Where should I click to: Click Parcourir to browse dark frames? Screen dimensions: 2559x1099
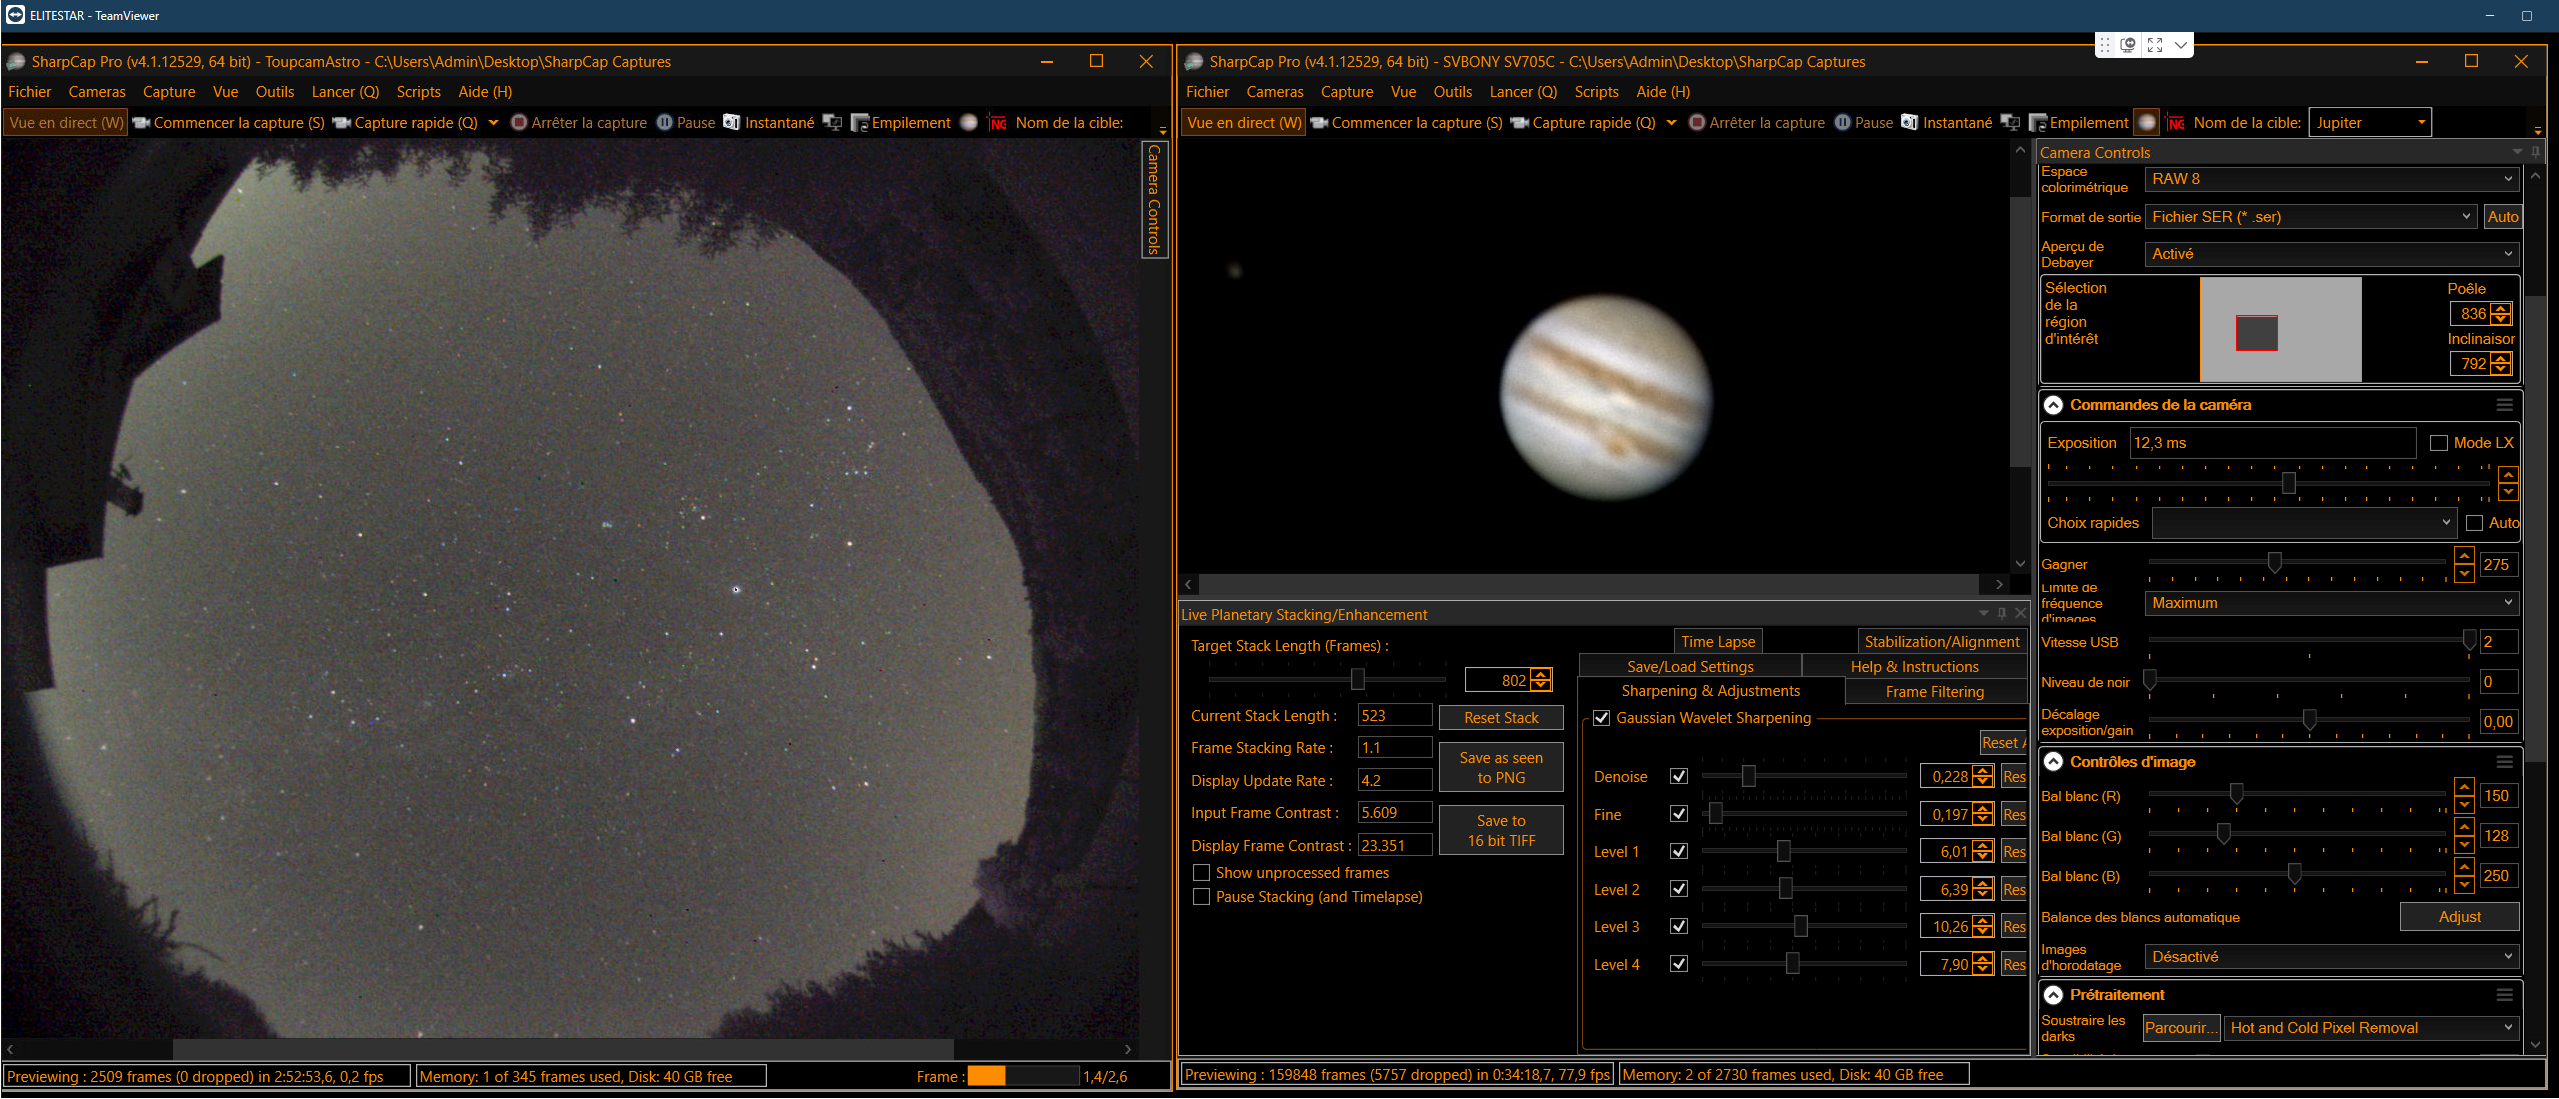pyautogui.click(x=2181, y=1028)
